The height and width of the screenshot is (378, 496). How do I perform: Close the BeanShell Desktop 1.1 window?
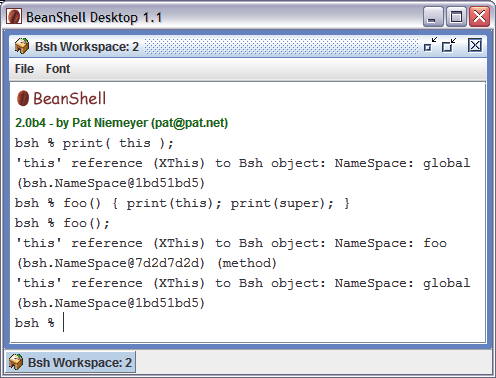[479, 16]
